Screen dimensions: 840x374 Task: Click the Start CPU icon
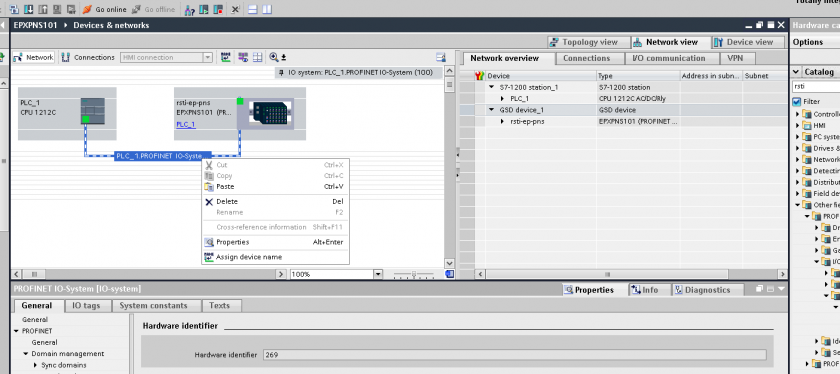tap(204, 10)
